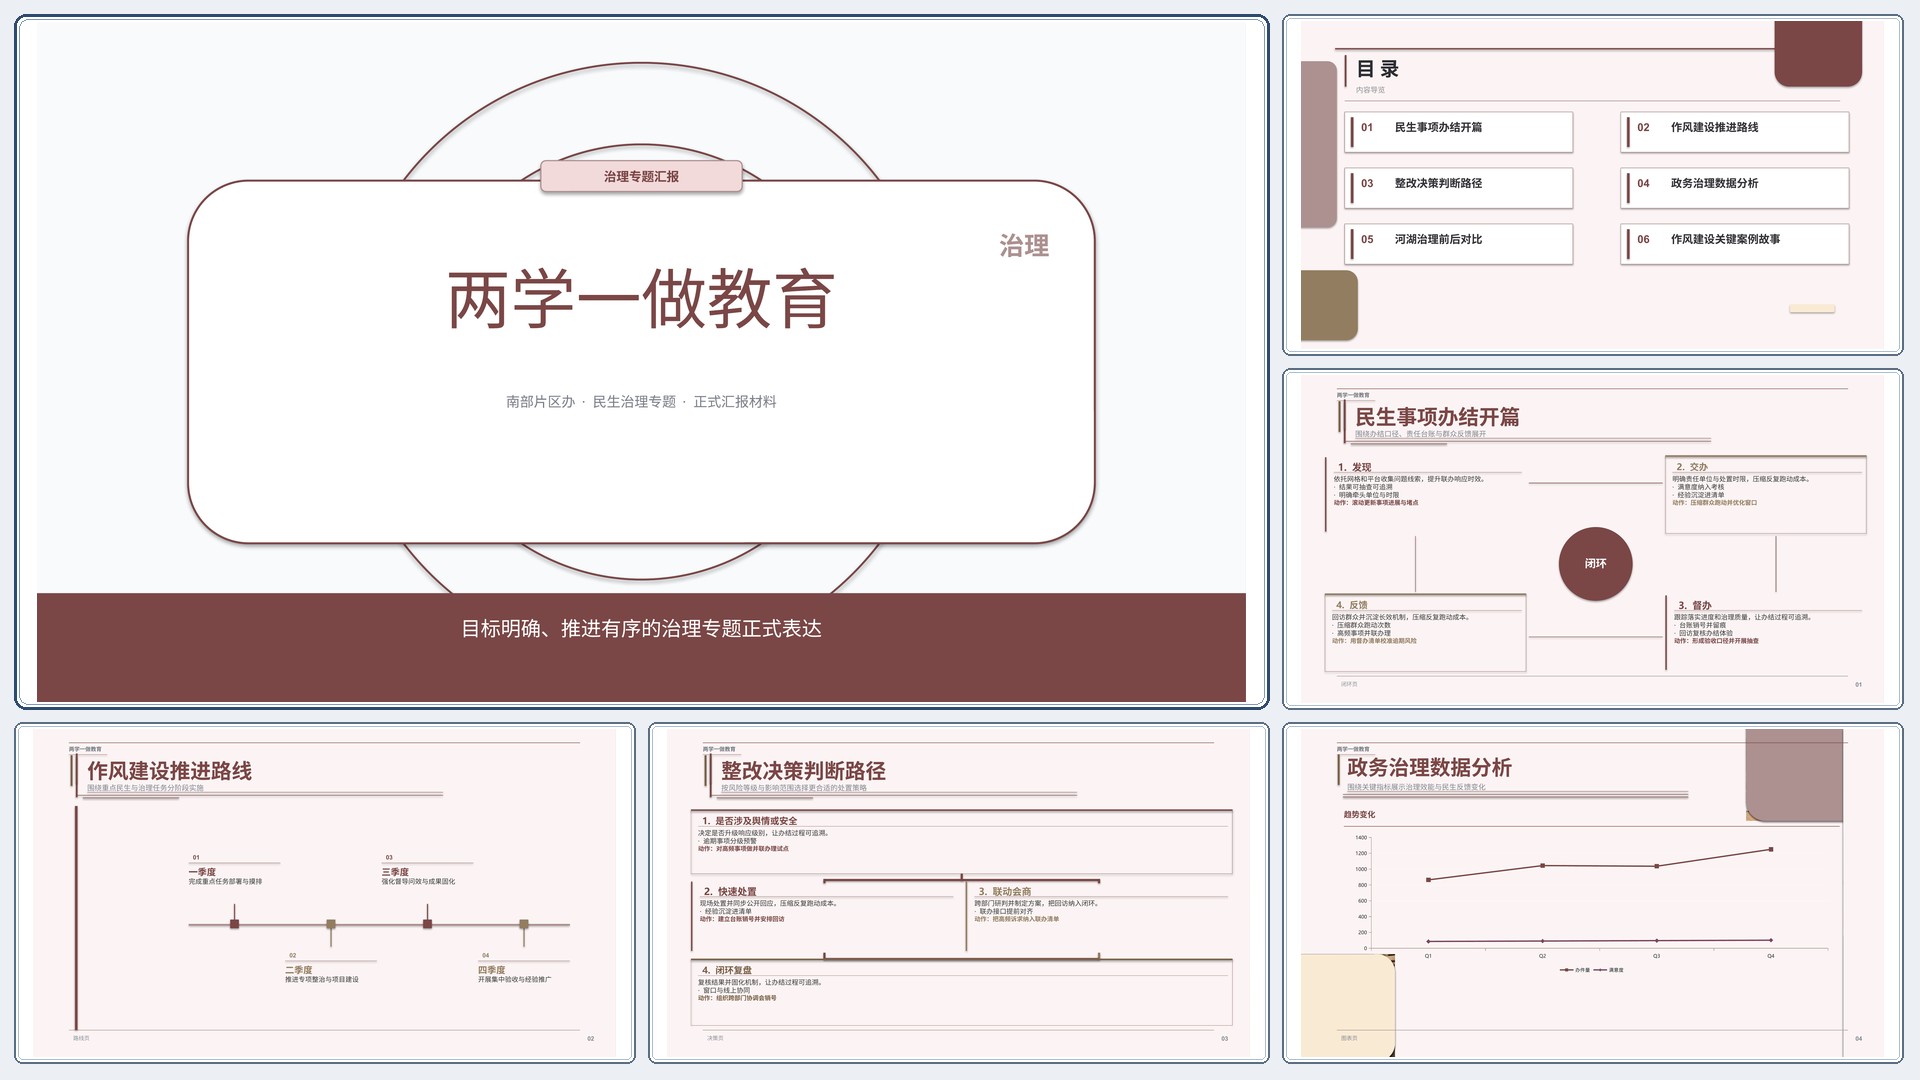1920x1080 pixels.
Task: Click the 一季度 timeline marker
Action: pos(234,924)
